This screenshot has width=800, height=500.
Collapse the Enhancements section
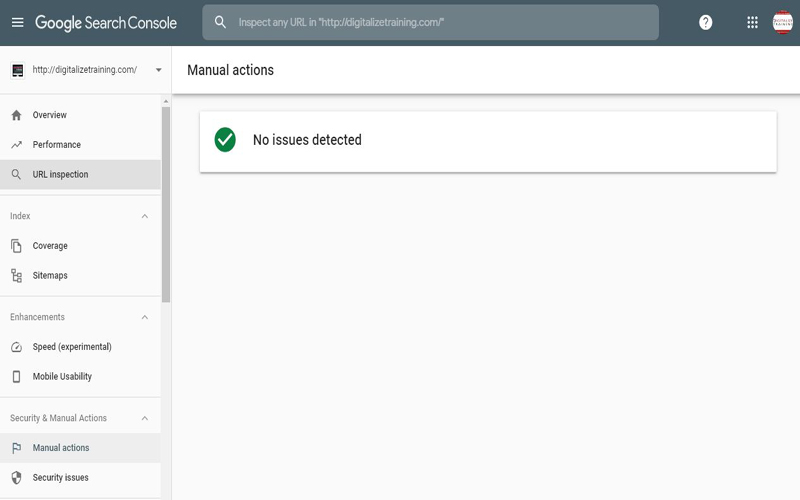144,317
